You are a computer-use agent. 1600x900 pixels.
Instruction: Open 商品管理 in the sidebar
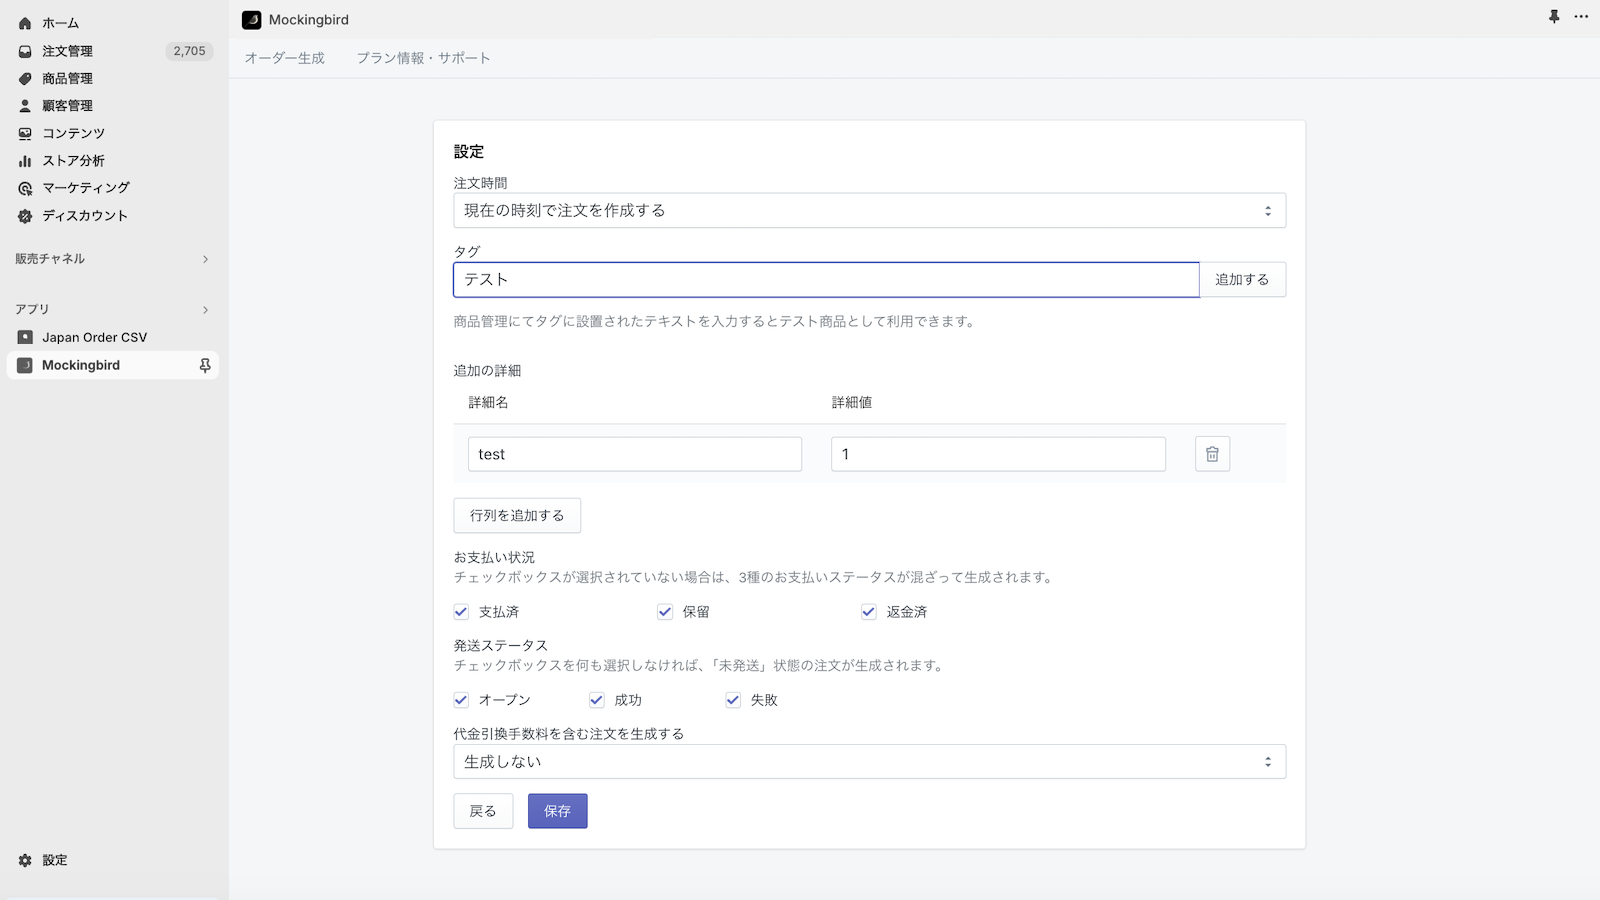(67, 78)
